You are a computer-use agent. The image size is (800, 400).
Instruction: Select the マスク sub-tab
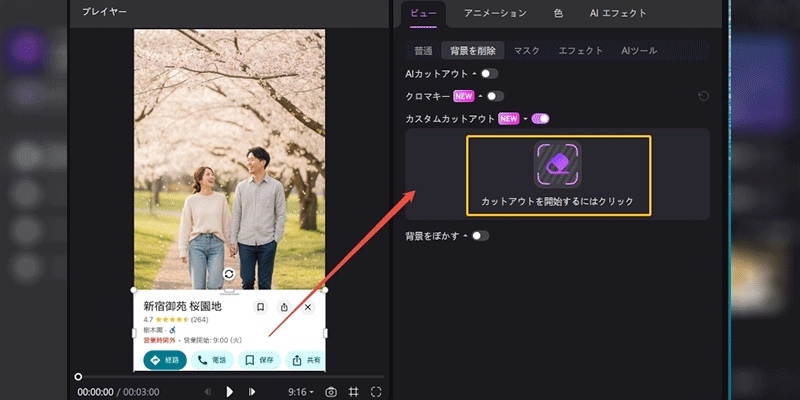point(527,51)
